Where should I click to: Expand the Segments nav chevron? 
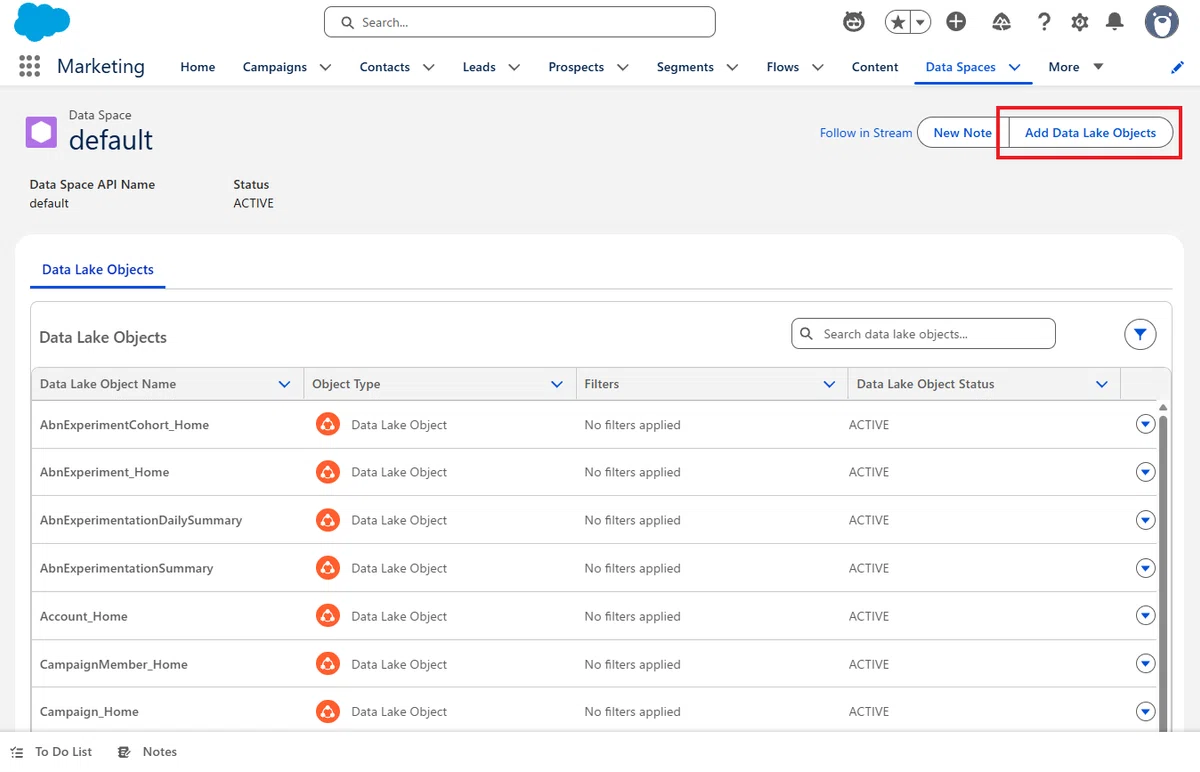732,67
